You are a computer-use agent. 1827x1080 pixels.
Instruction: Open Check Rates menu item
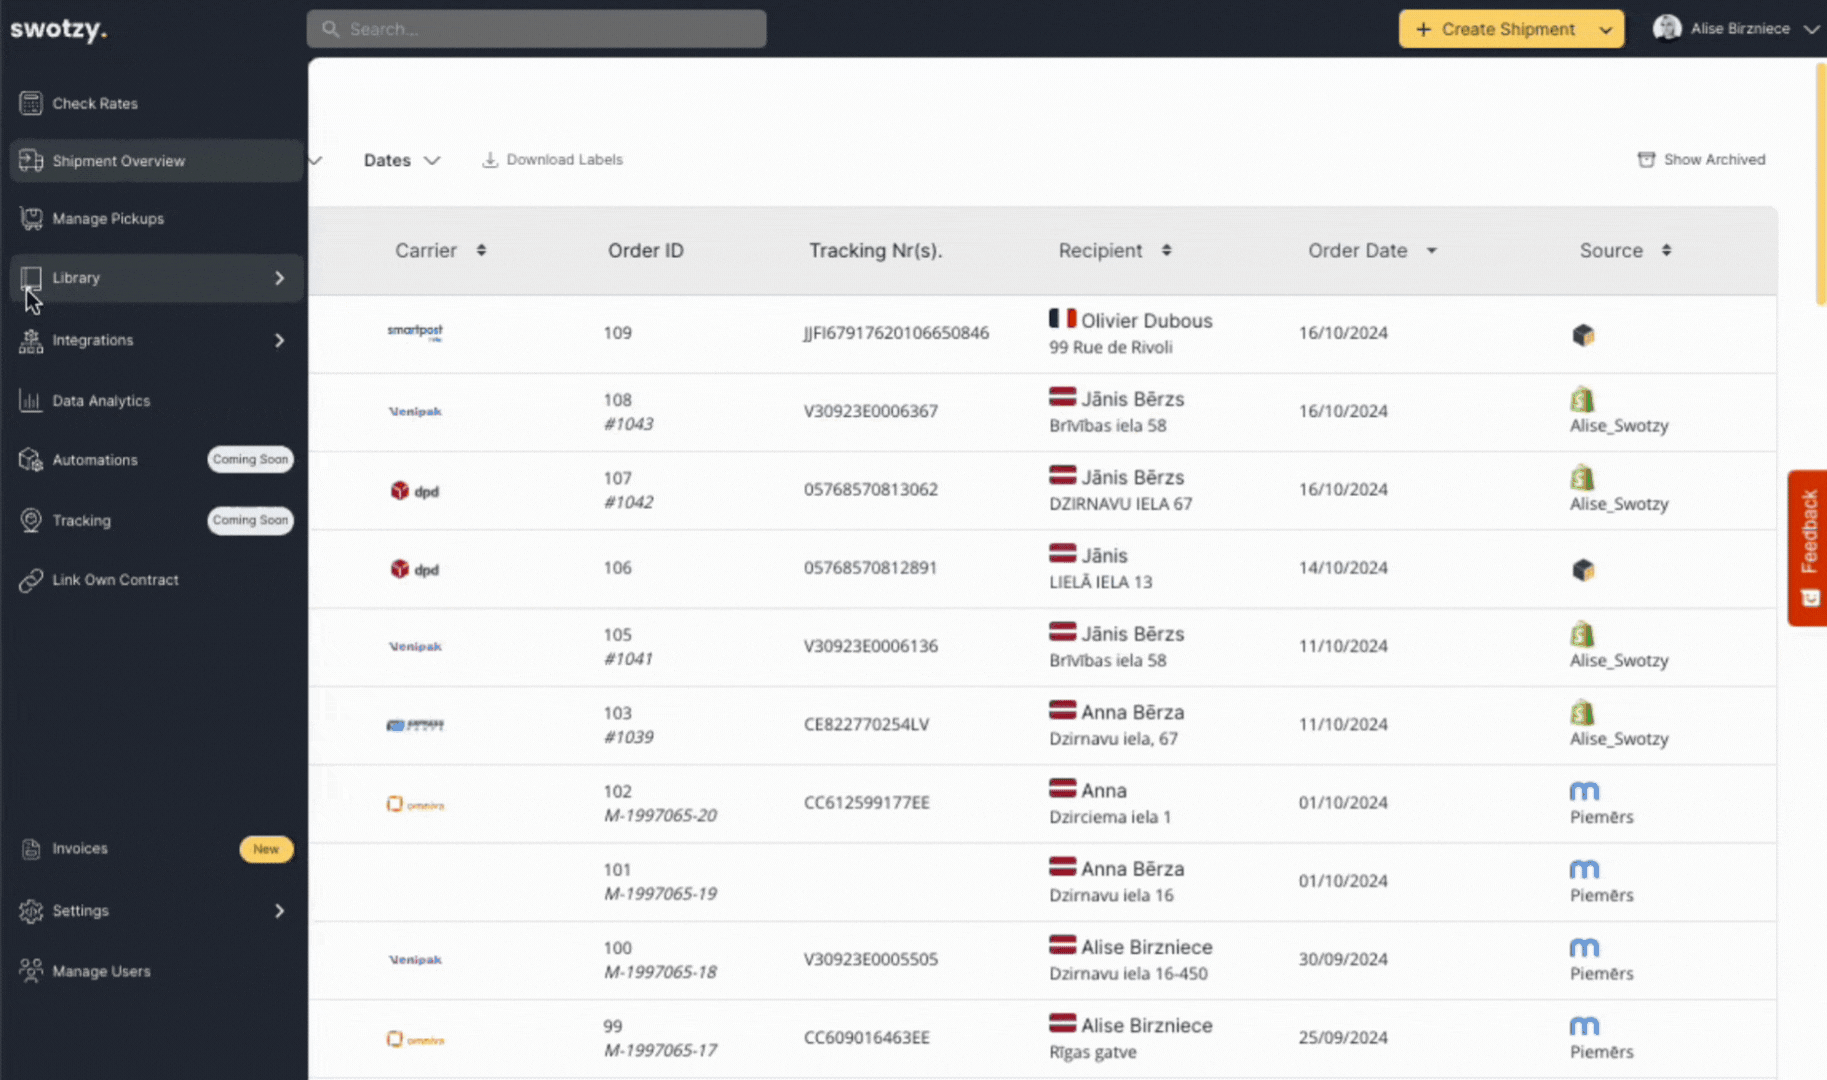pyautogui.click(x=155, y=103)
